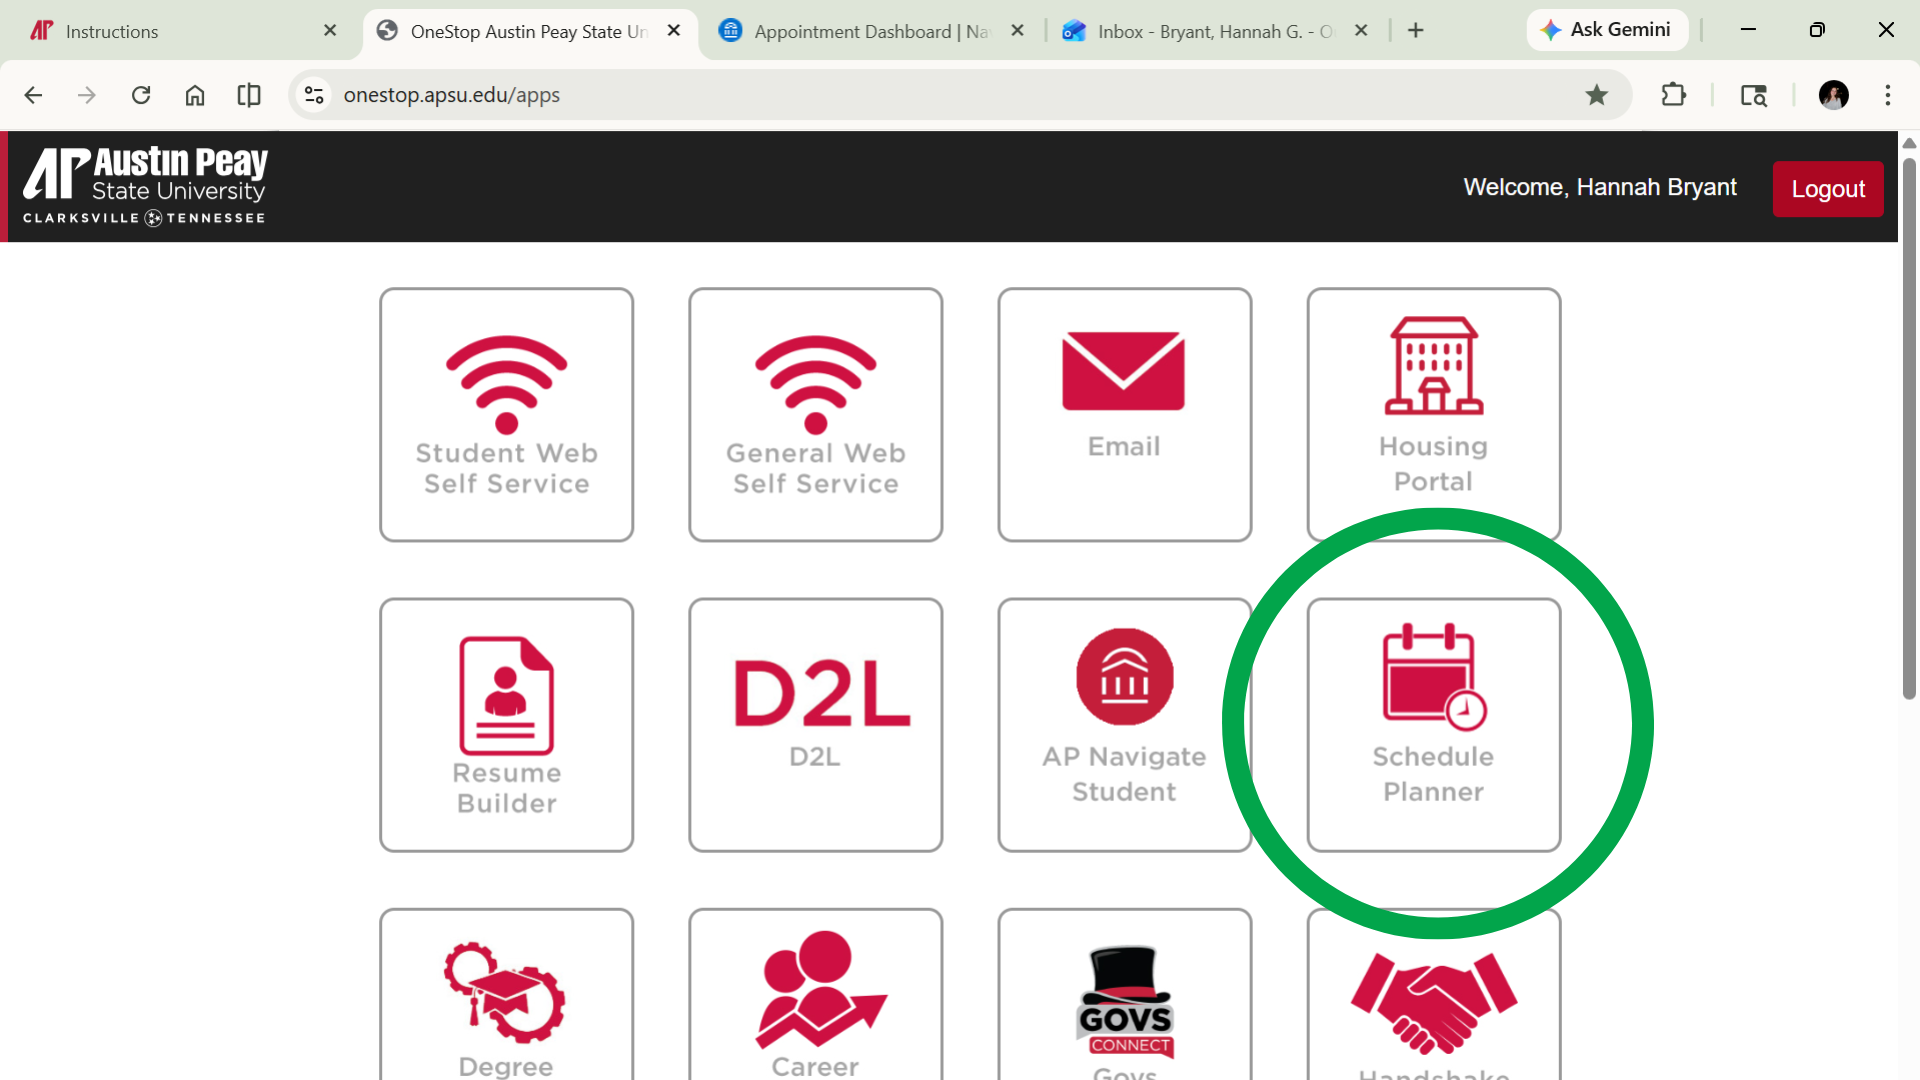Switch to the Appointment Dashboard tab

tap(855, 31)
